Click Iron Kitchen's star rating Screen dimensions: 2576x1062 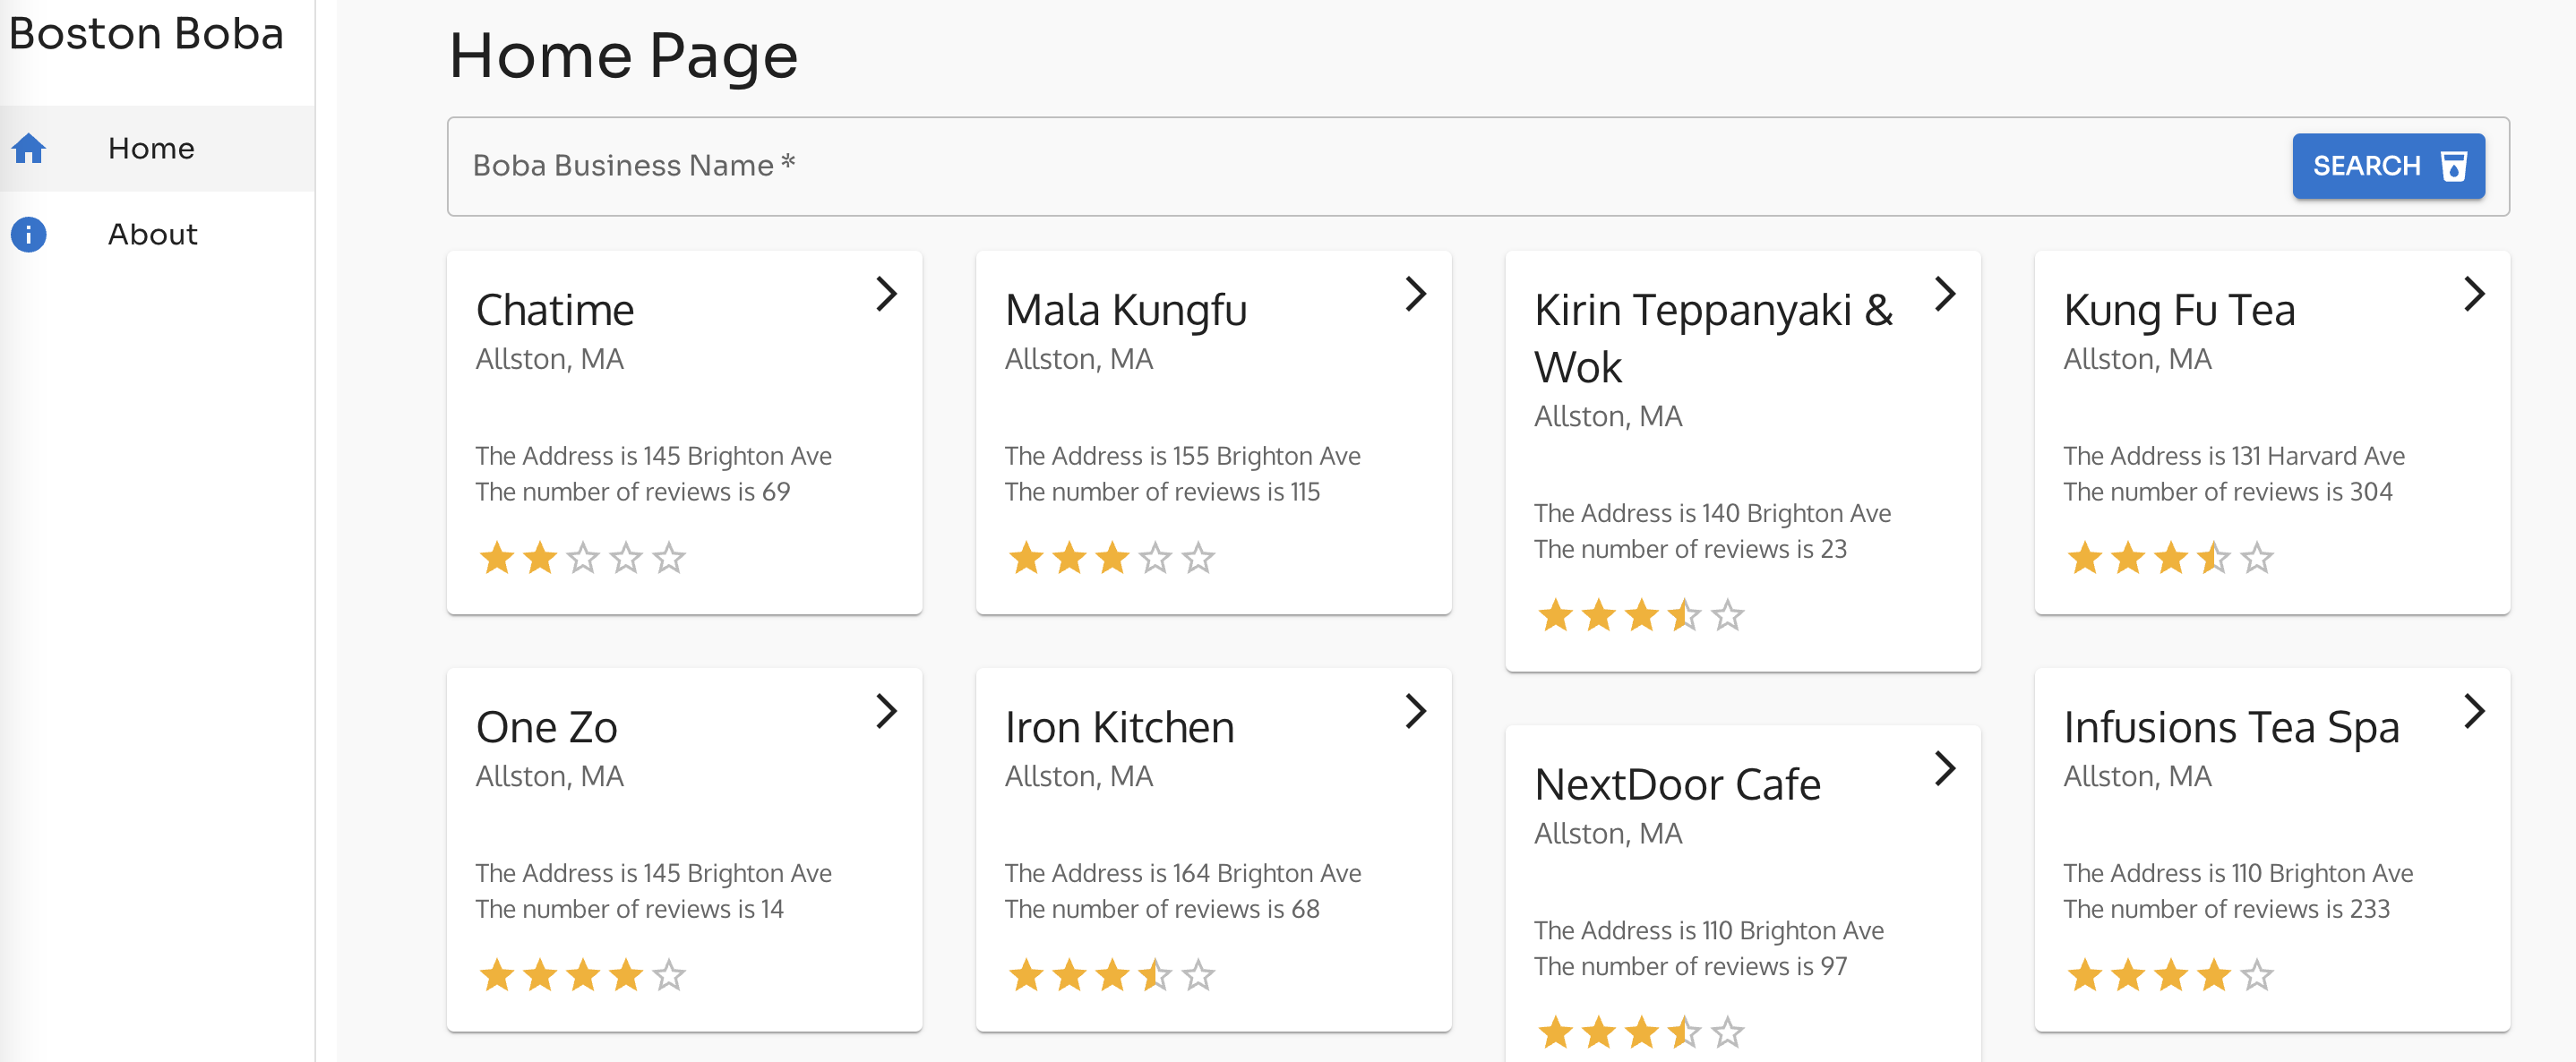pos(1111,974)
